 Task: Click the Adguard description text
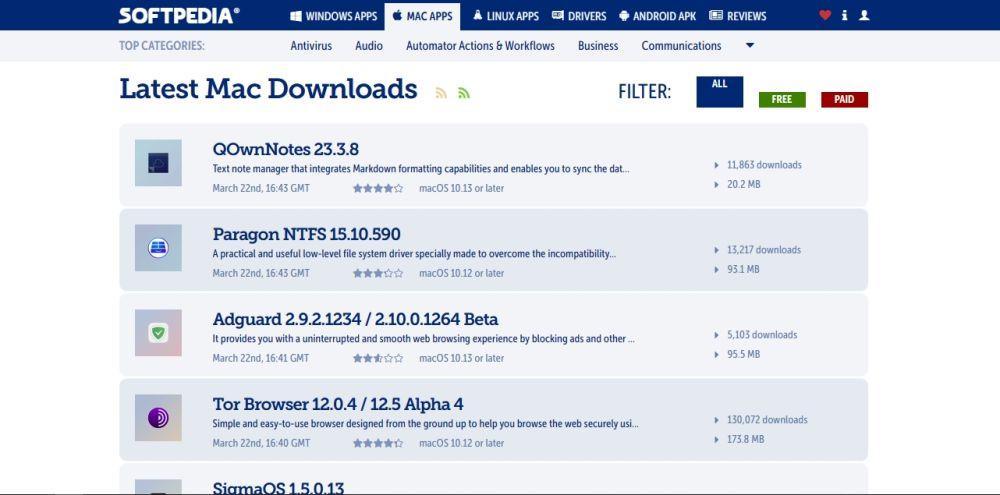tap(423, 339)
